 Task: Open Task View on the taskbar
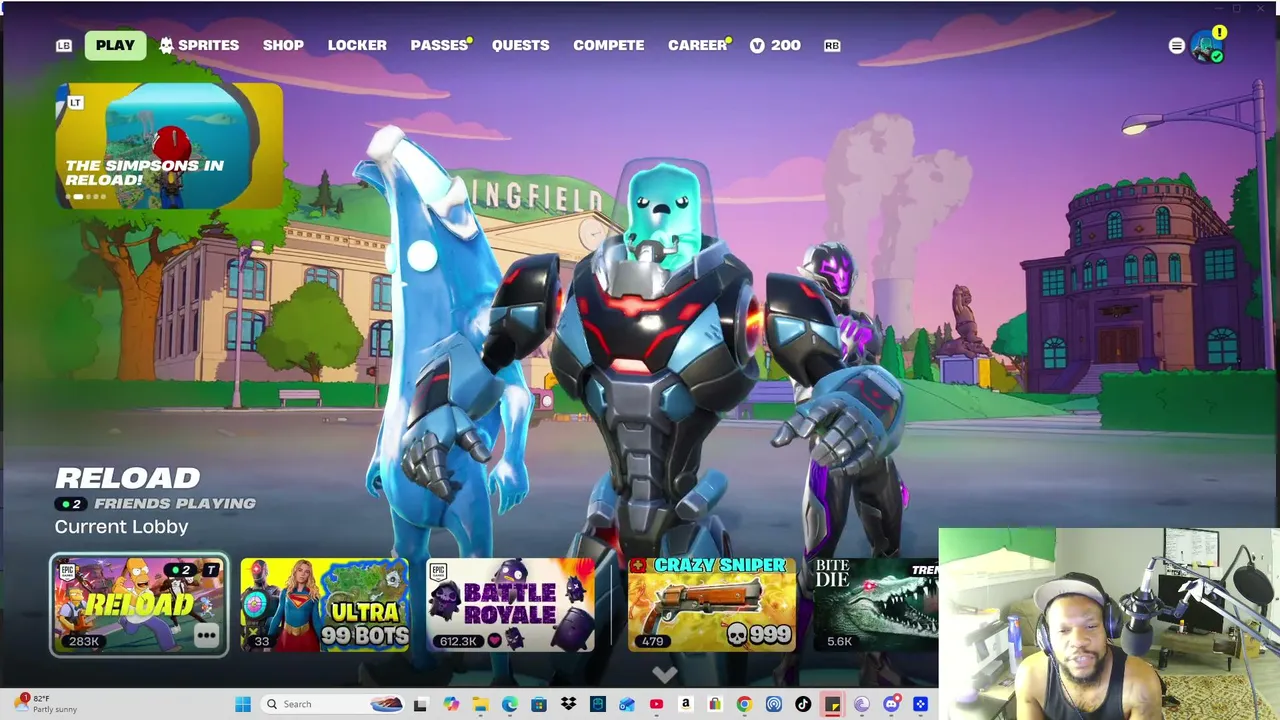(420, 704)
